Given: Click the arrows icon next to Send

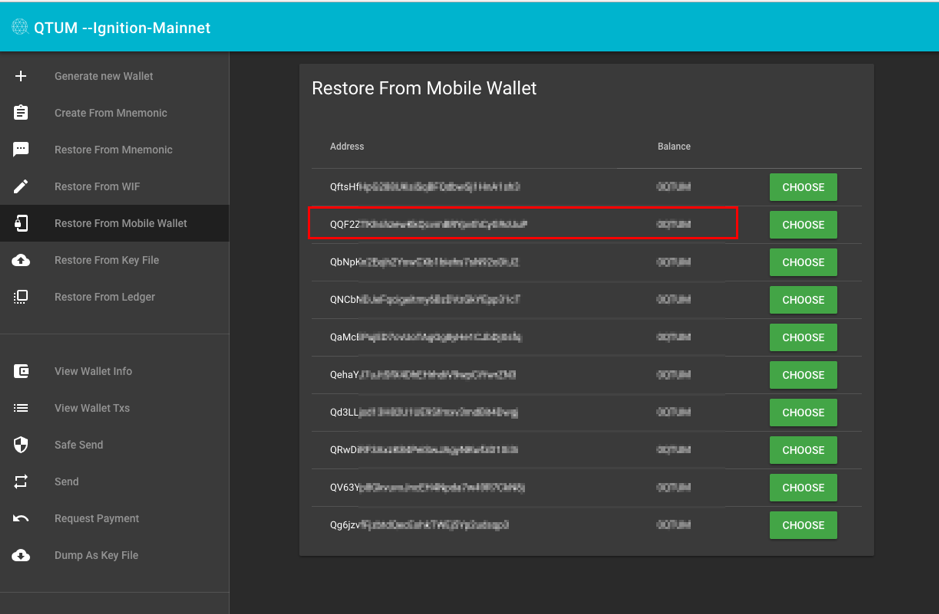Looking at the screenshot, I should pos(21,482).
